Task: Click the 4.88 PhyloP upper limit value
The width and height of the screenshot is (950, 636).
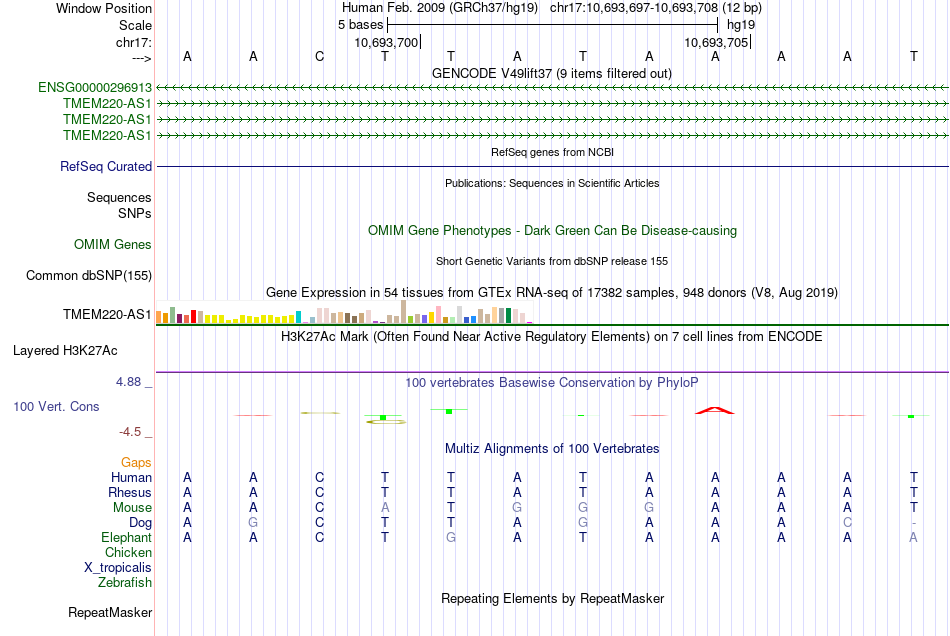Action: 128,382
